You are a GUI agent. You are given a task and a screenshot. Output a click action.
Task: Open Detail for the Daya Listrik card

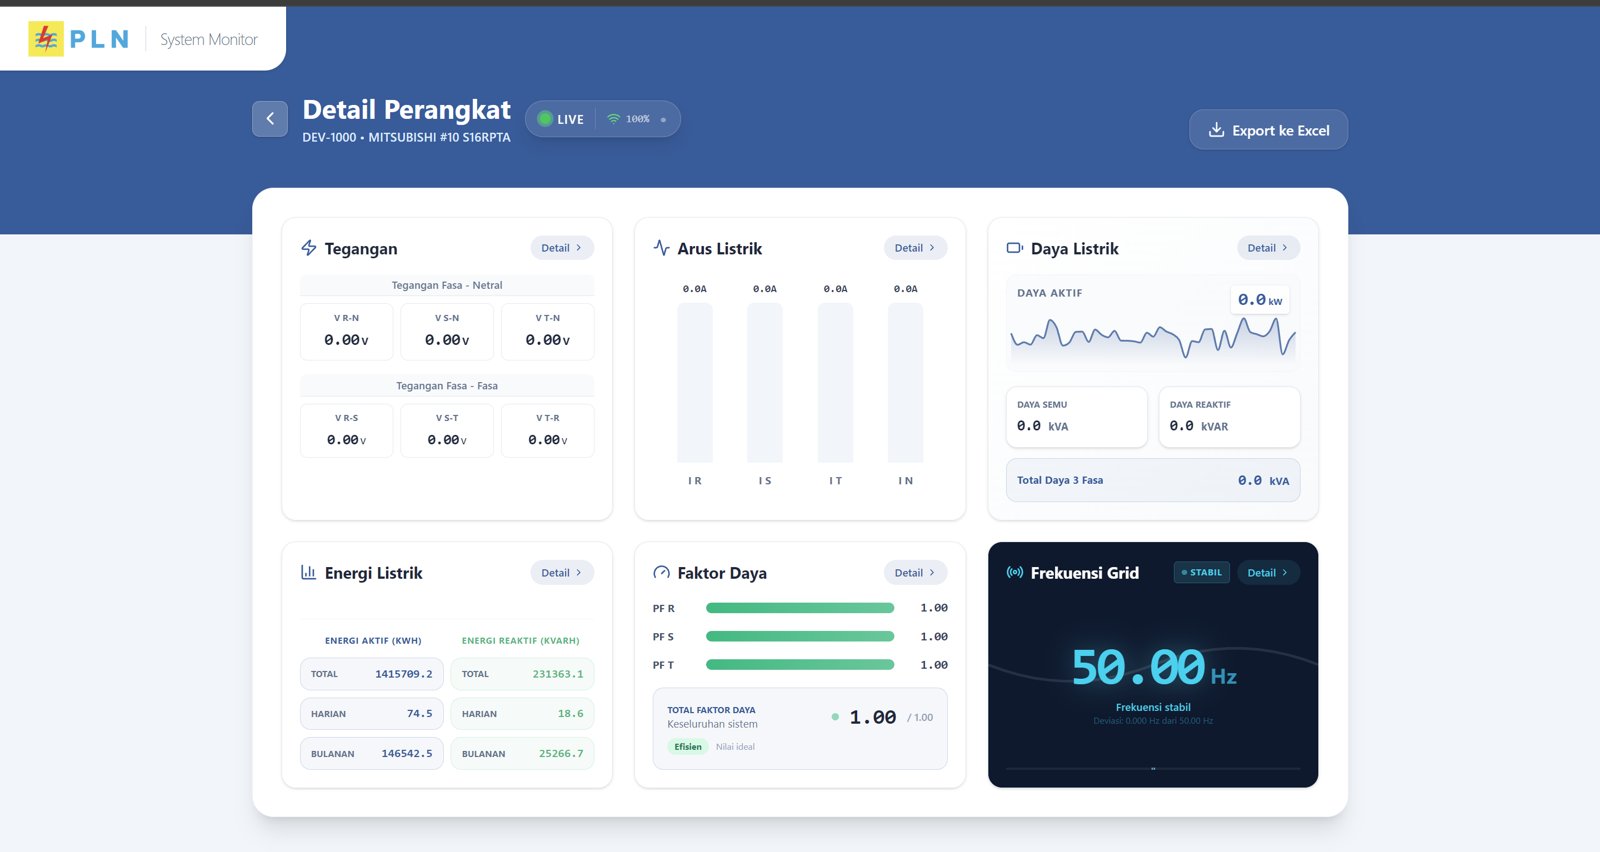[x=1268, y=248]
